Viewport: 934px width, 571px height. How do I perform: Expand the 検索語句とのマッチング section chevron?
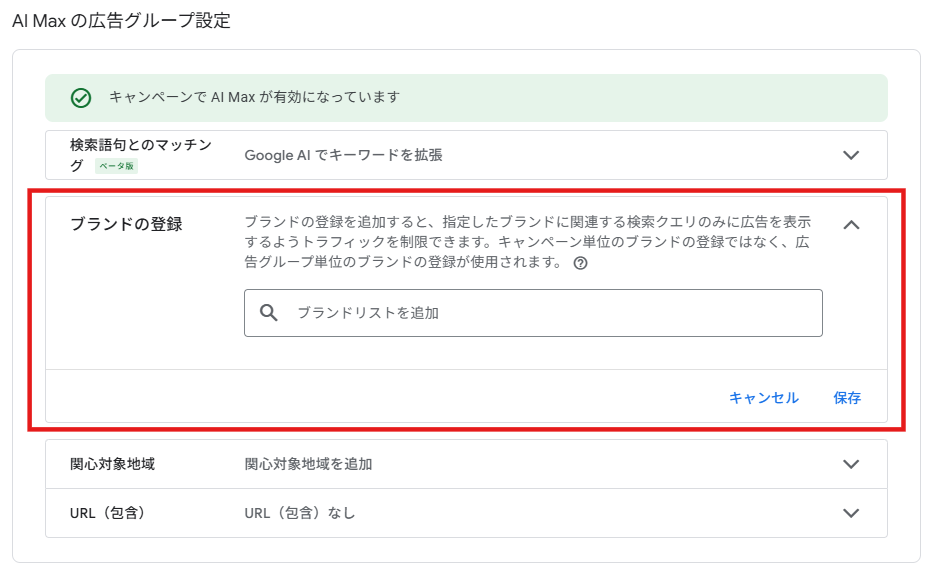pos(851,155)
